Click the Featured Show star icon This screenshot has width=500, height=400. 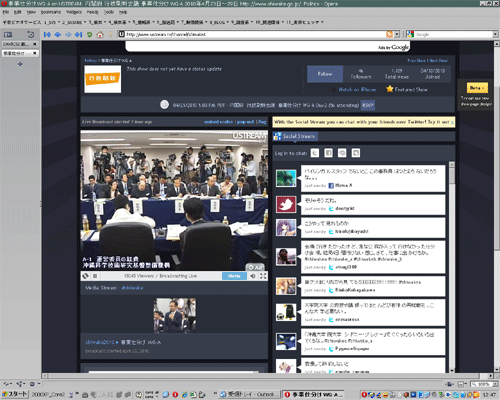[x=390, y=89]
